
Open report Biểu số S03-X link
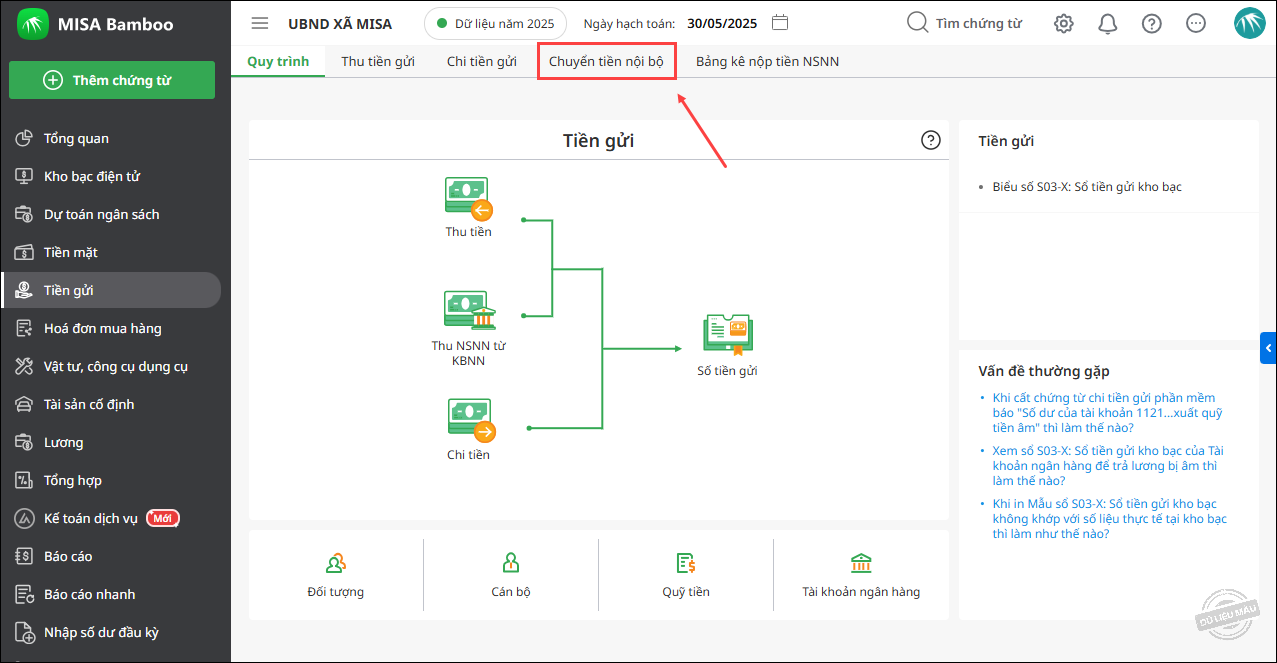click(x=1087, y=187)
